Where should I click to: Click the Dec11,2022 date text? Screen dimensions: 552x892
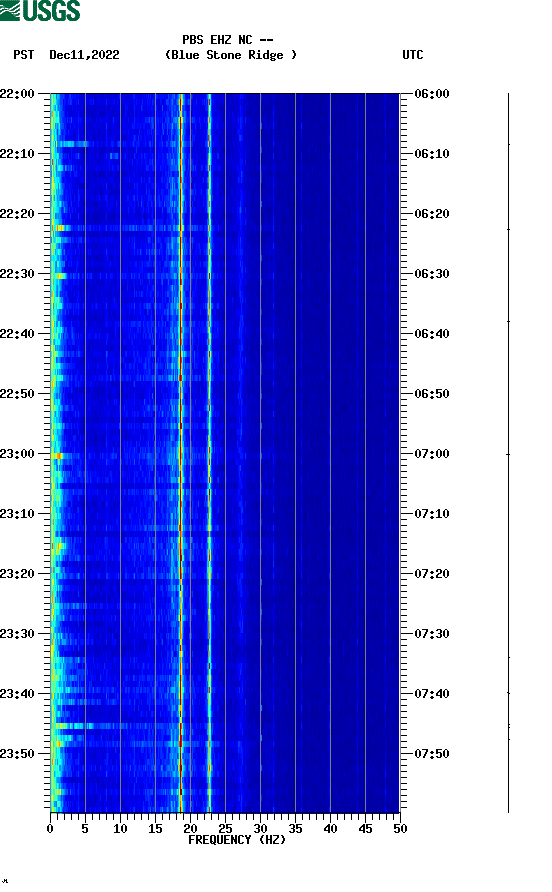pyautogui.click(x=84, y=55)
